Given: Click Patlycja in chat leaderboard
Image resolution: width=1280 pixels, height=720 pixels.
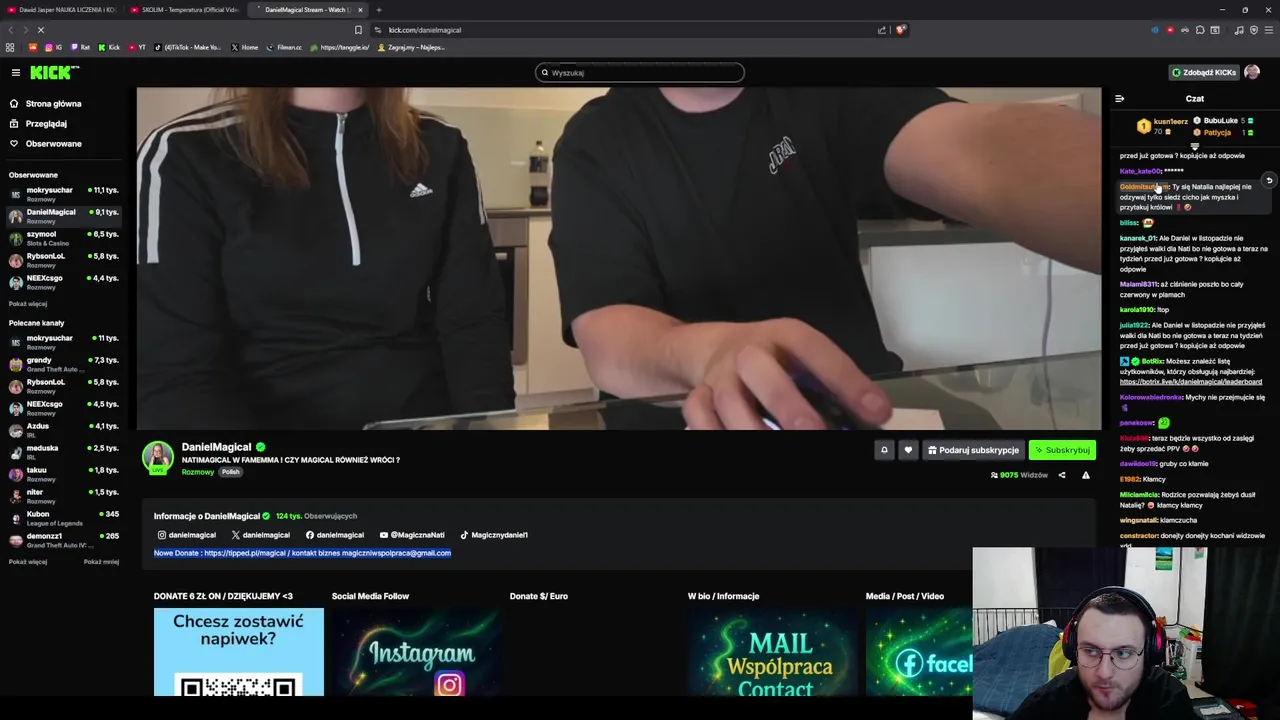Looking at the screenshot, I should (x=1217, y=132).
